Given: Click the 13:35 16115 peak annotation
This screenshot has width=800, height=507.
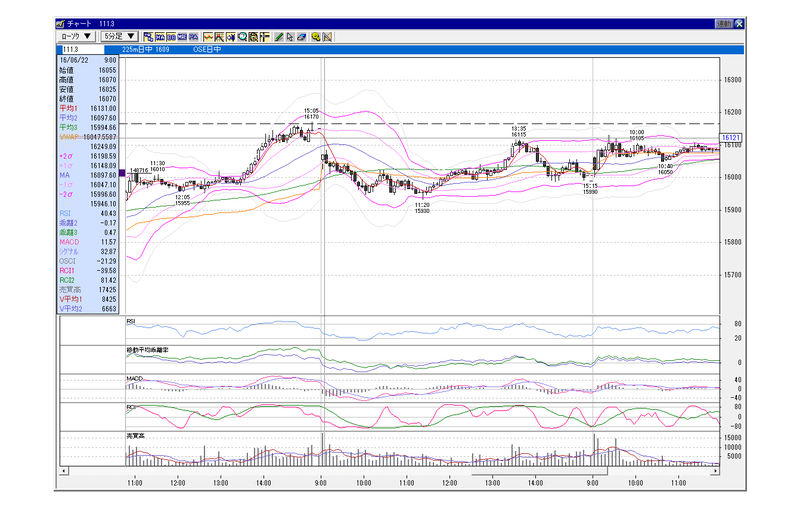Looking at the screenshot, I should pos(519,132).
